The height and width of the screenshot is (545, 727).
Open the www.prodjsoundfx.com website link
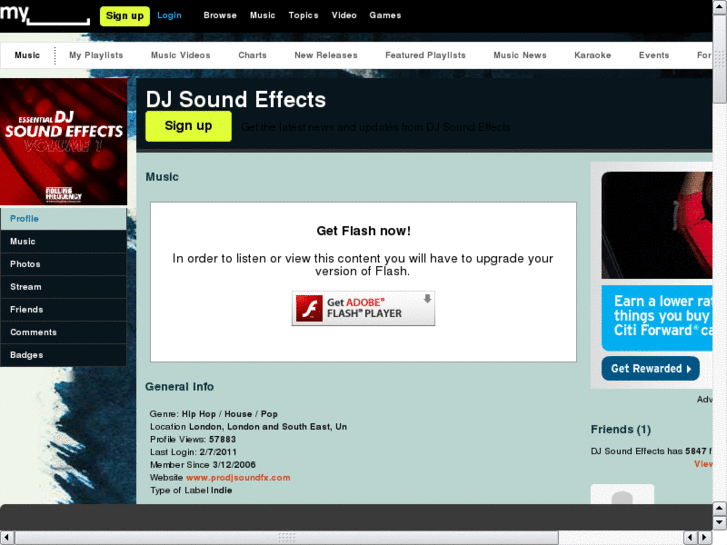click(238, 478)
